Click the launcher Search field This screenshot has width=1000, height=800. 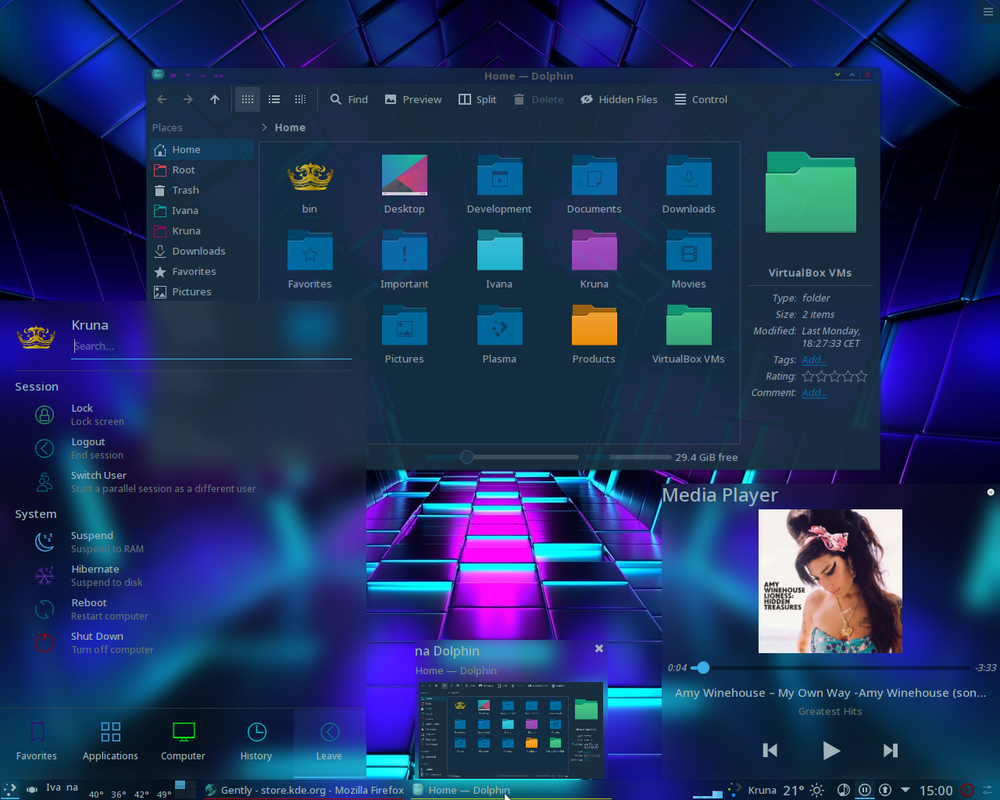click(x=212, y=346)
